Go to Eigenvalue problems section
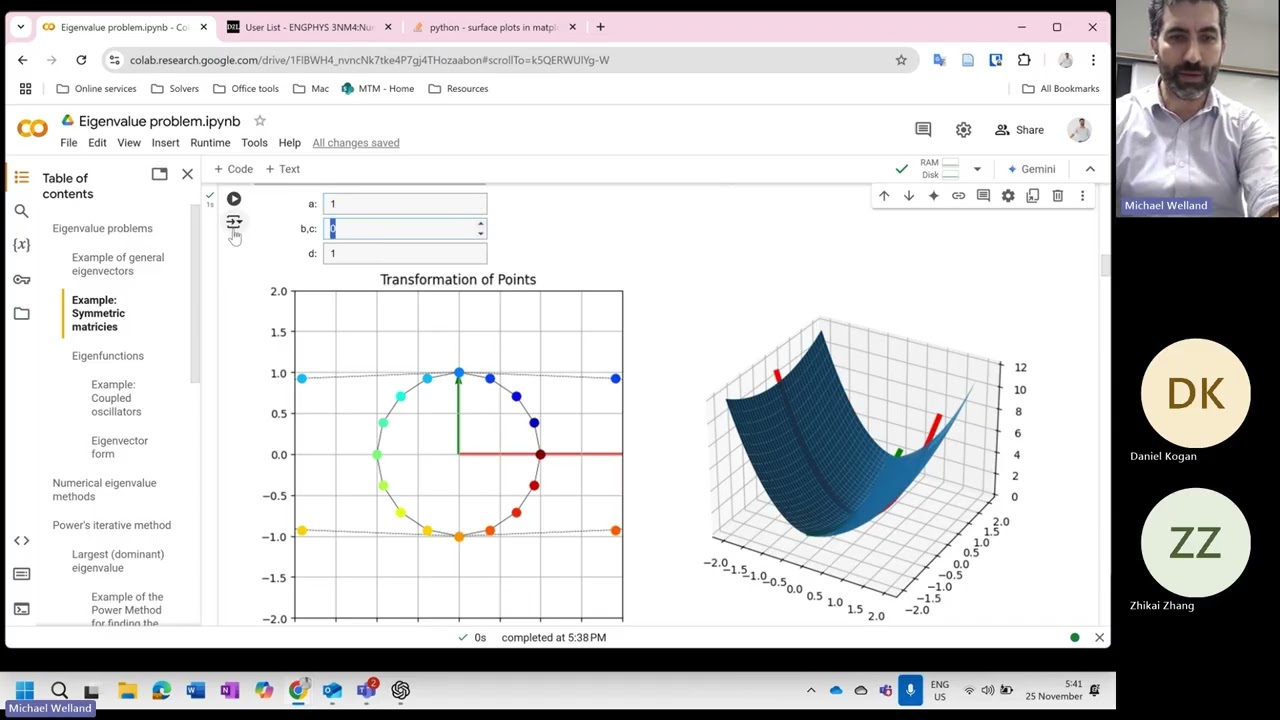 (103, 229)
